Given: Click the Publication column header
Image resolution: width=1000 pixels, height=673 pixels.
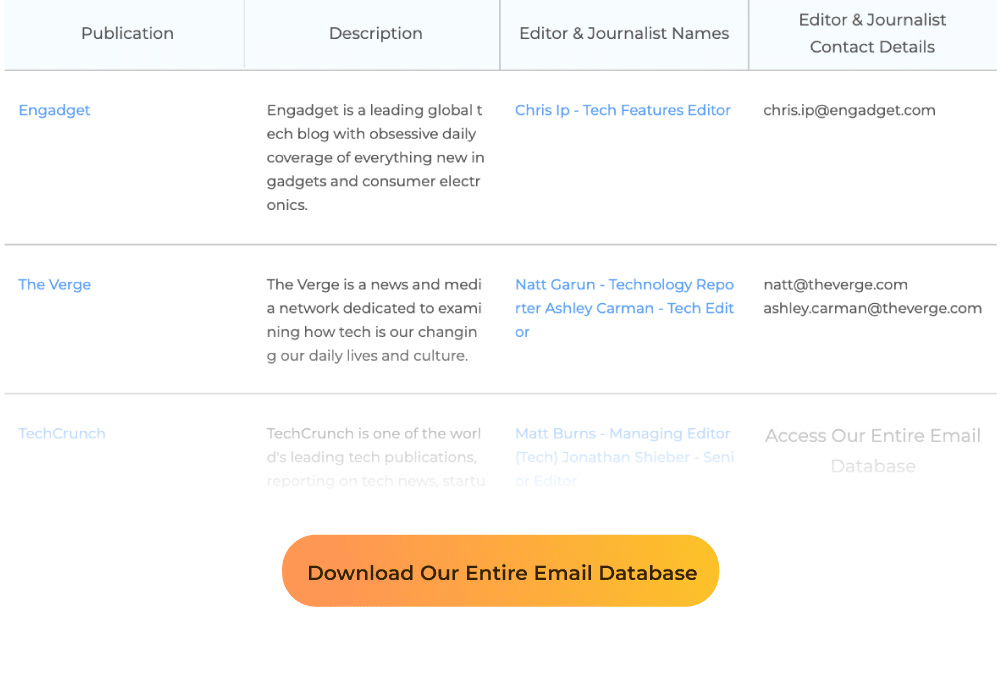Looking at the screenshot, I should pos(127,33).
